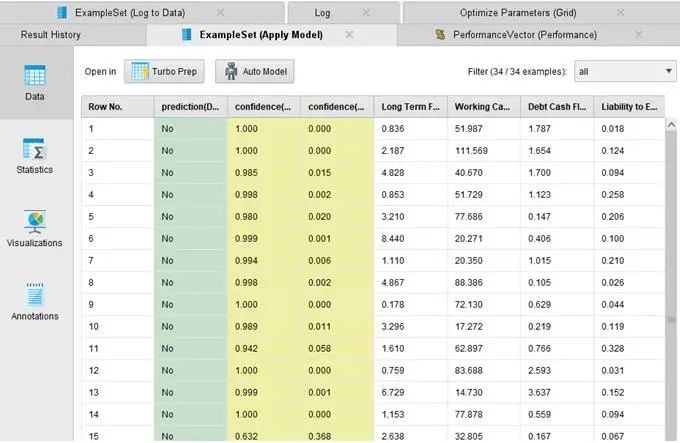
Task: Open the Visualizations pie chart icon
Action: 35,222
